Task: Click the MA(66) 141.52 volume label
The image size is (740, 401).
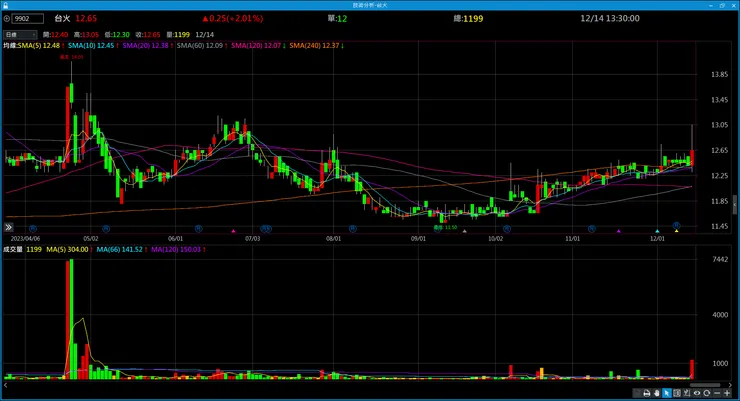Action: pyautogui.click(x=121, y=250)
